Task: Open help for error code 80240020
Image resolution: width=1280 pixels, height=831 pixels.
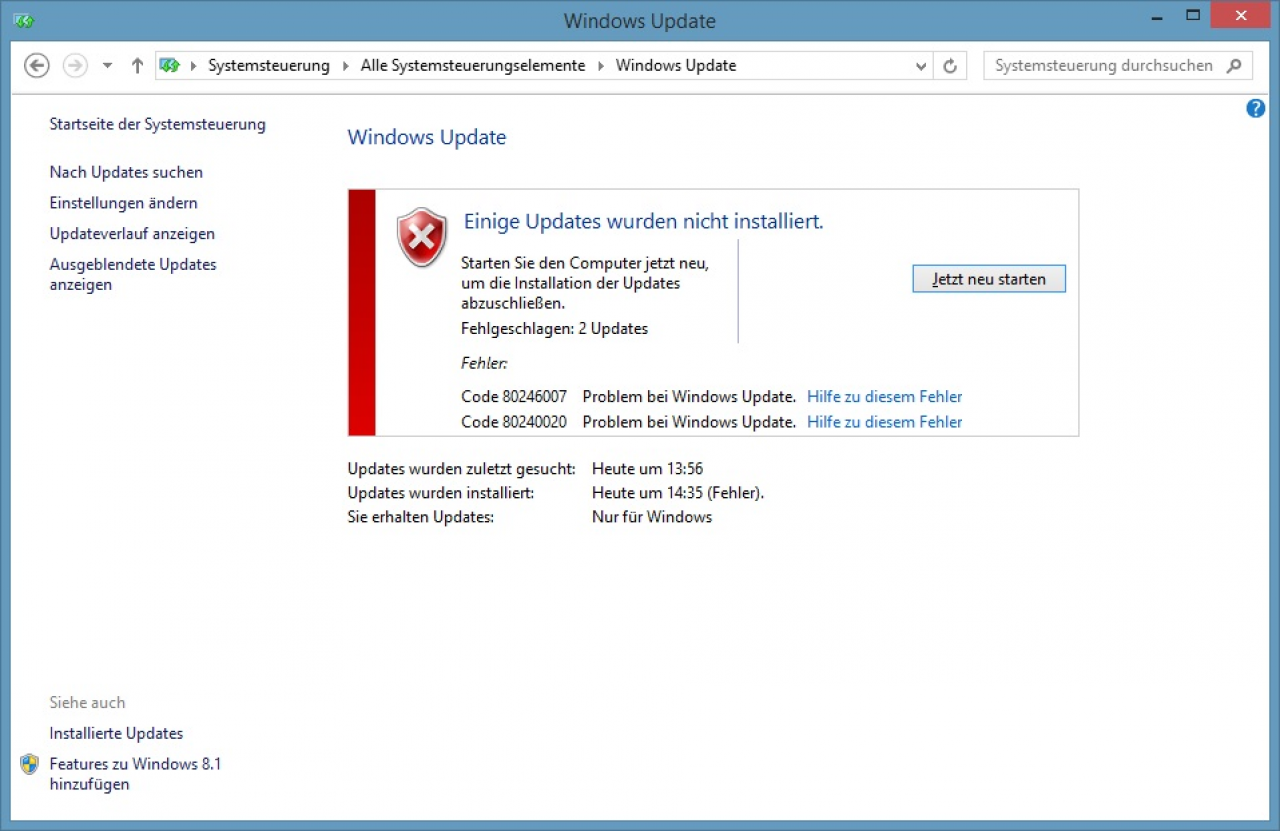Action: coord(885,422)
